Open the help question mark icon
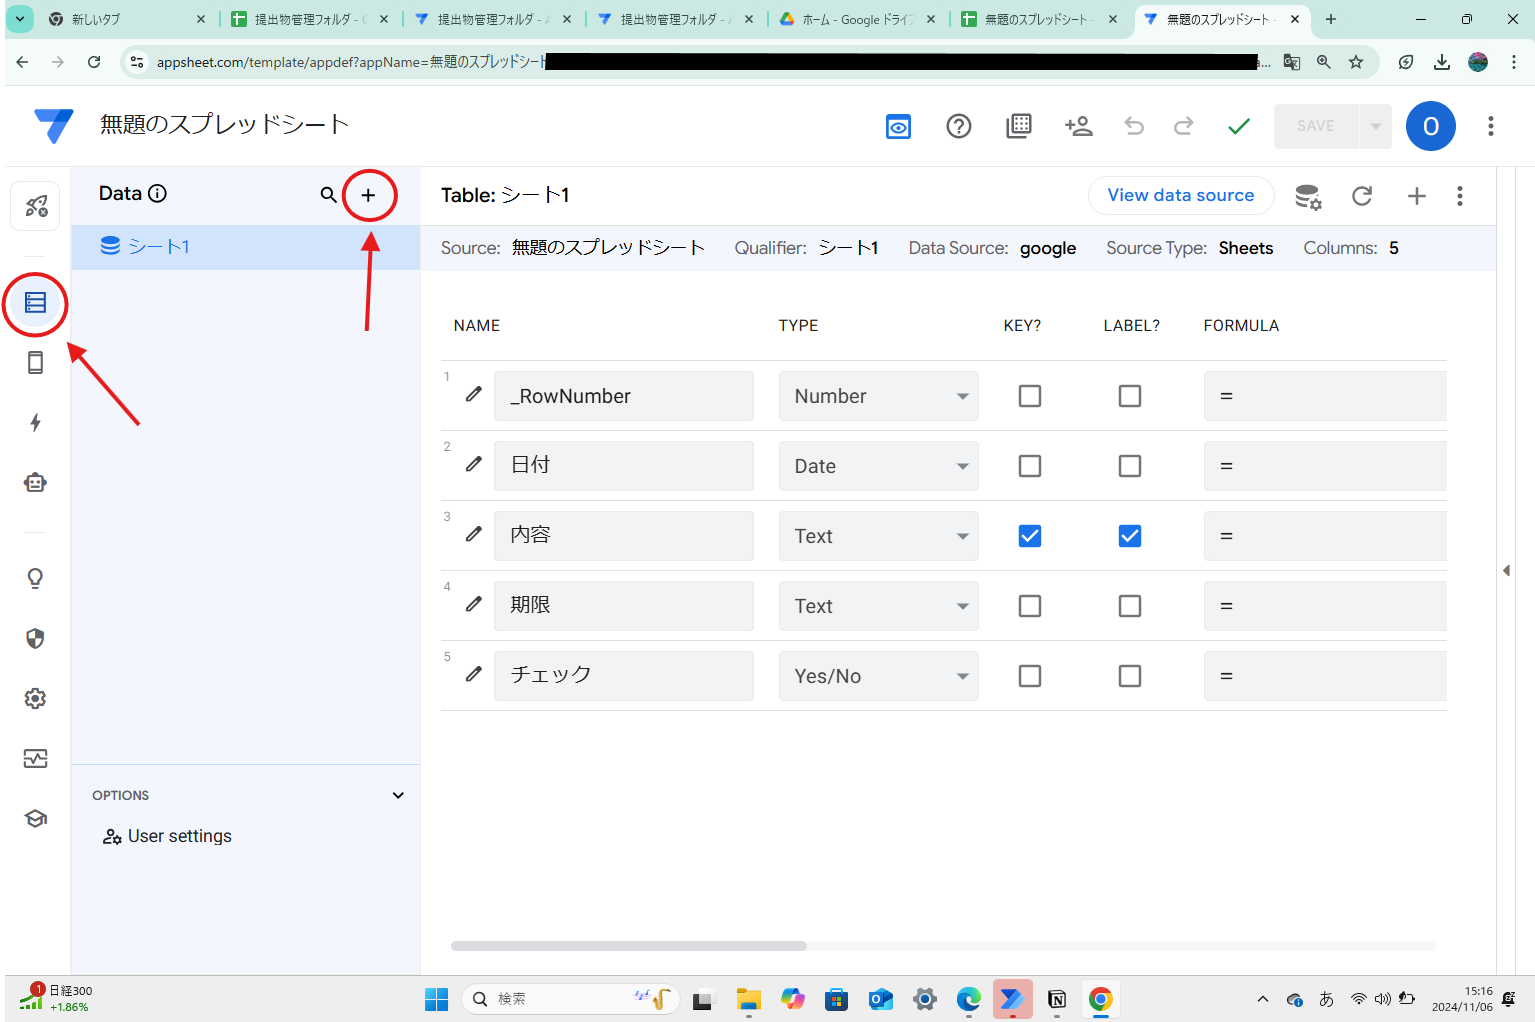 coord(959,126)
